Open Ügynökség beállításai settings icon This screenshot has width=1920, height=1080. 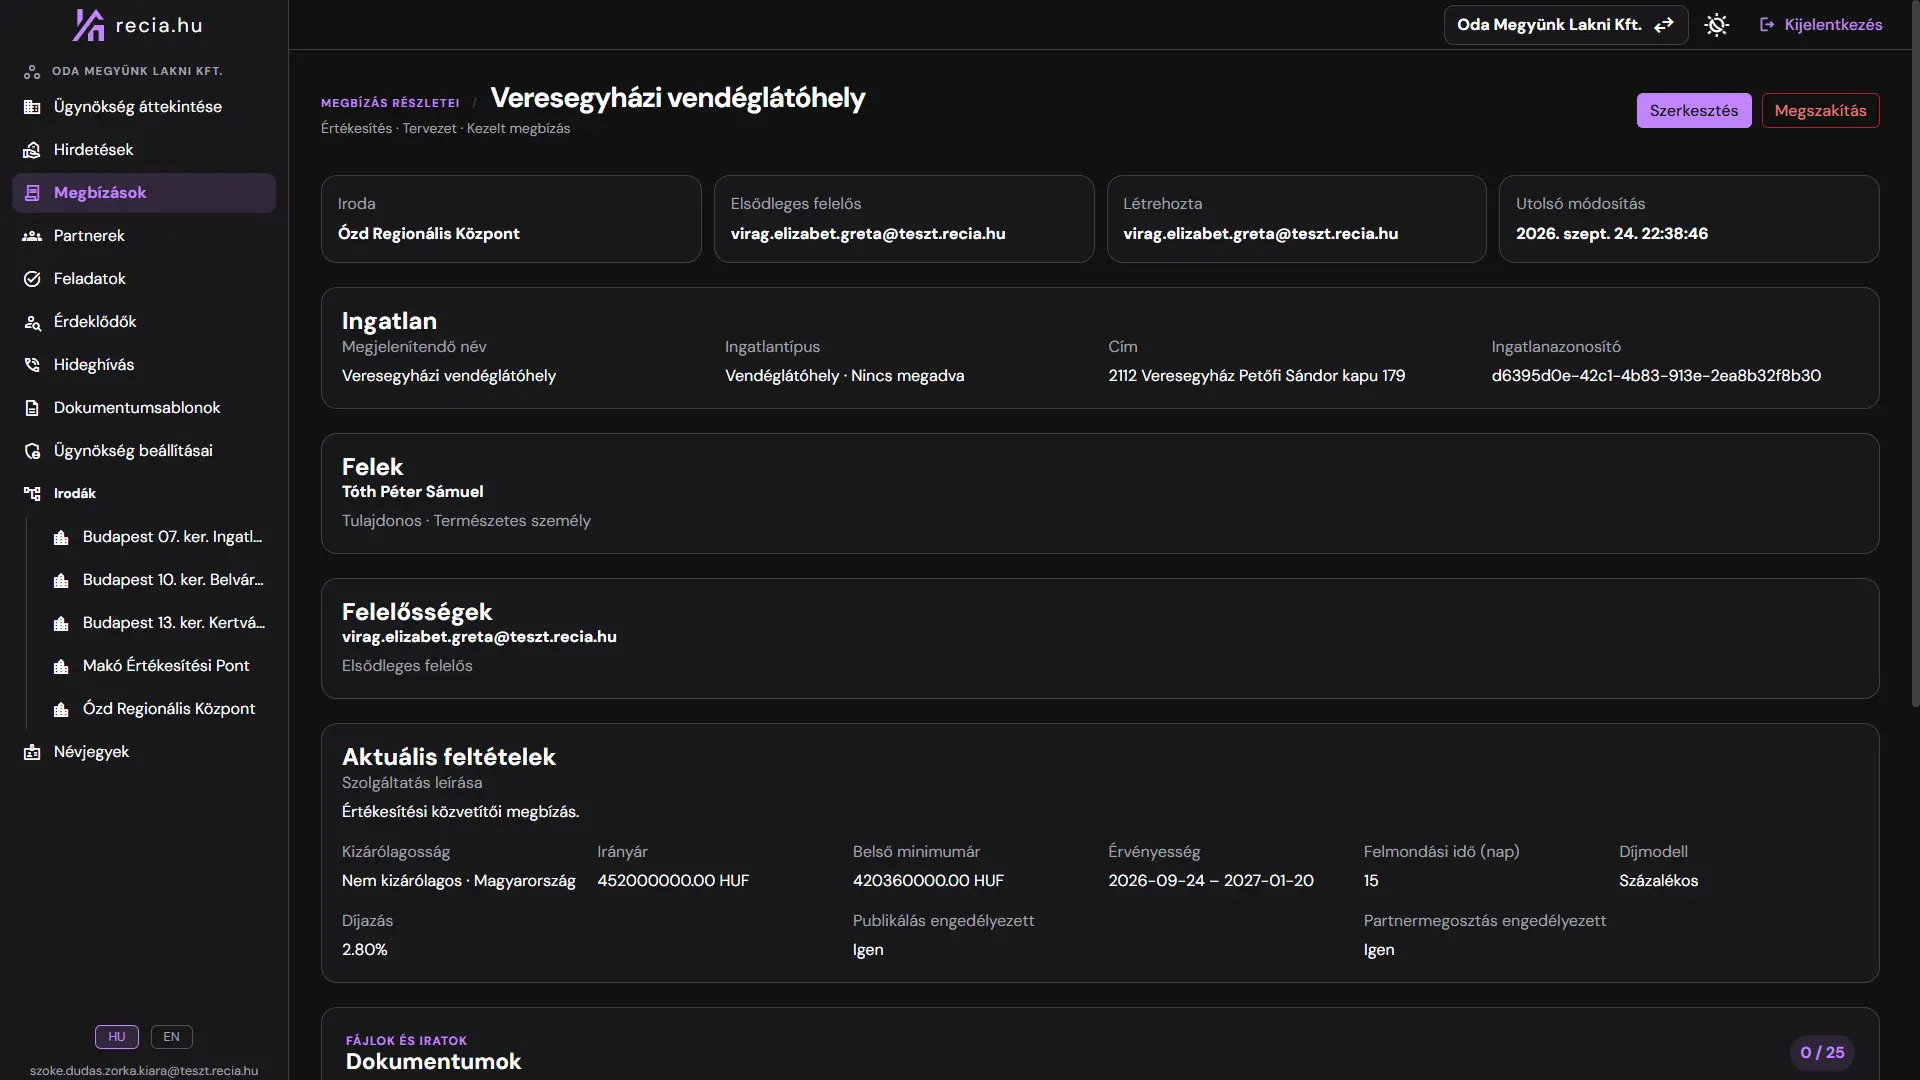click(32, 451)
